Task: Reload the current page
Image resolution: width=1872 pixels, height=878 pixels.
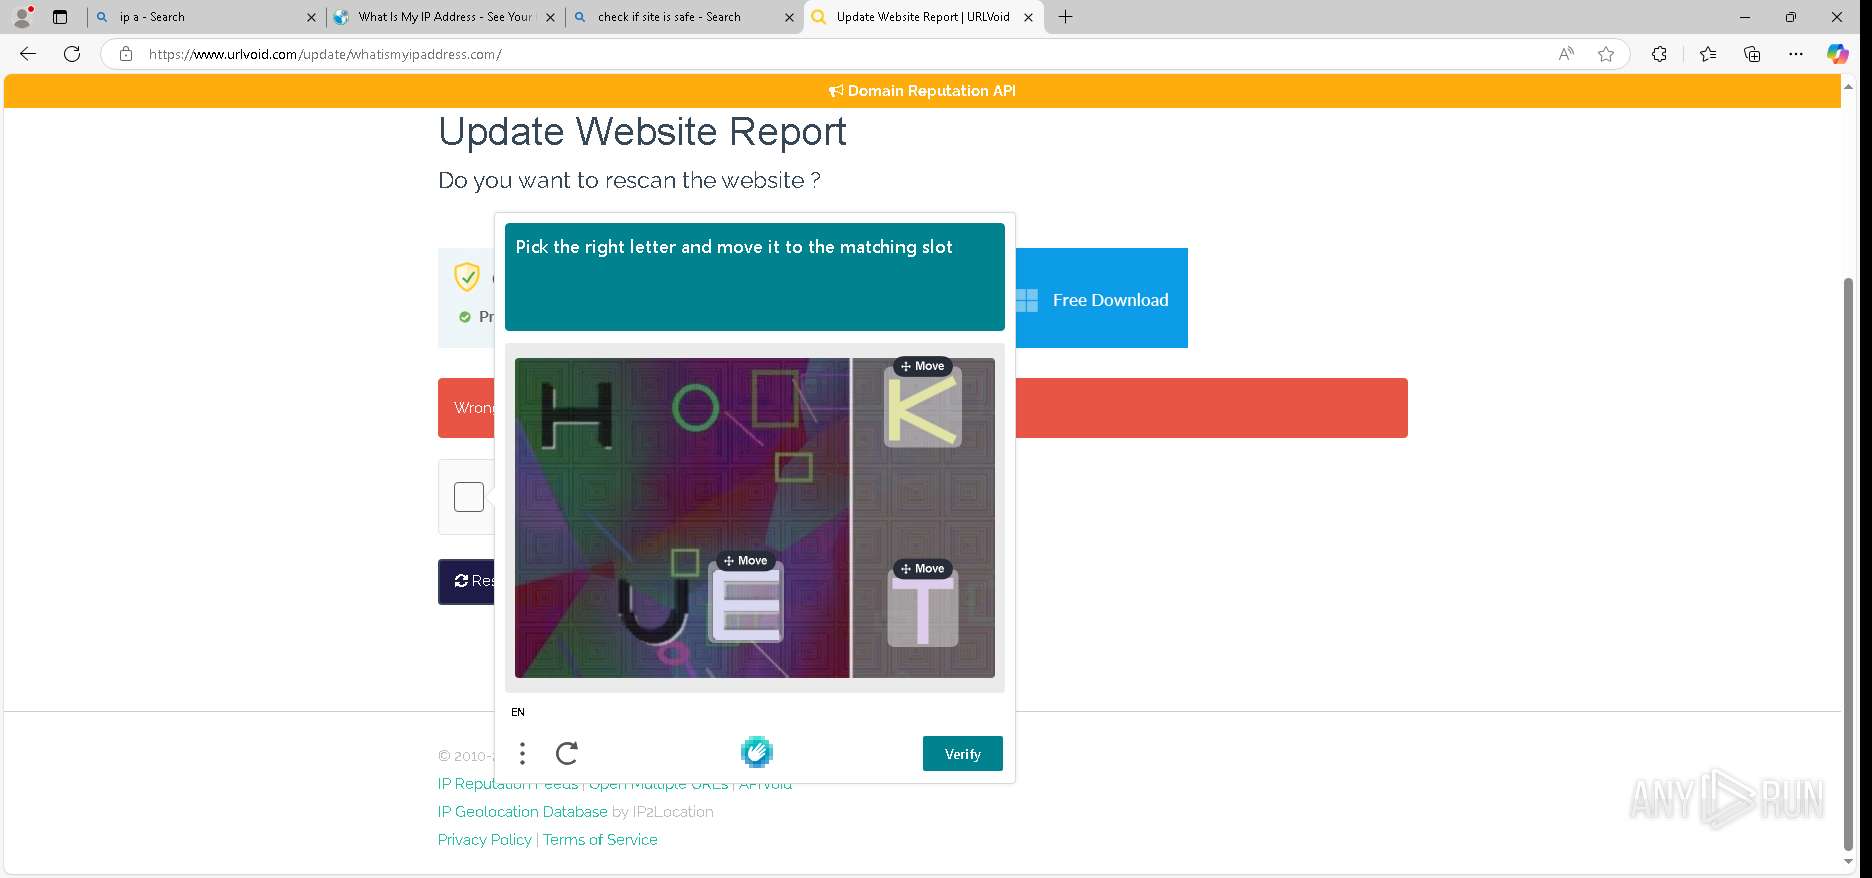Action: coord(72,54)
